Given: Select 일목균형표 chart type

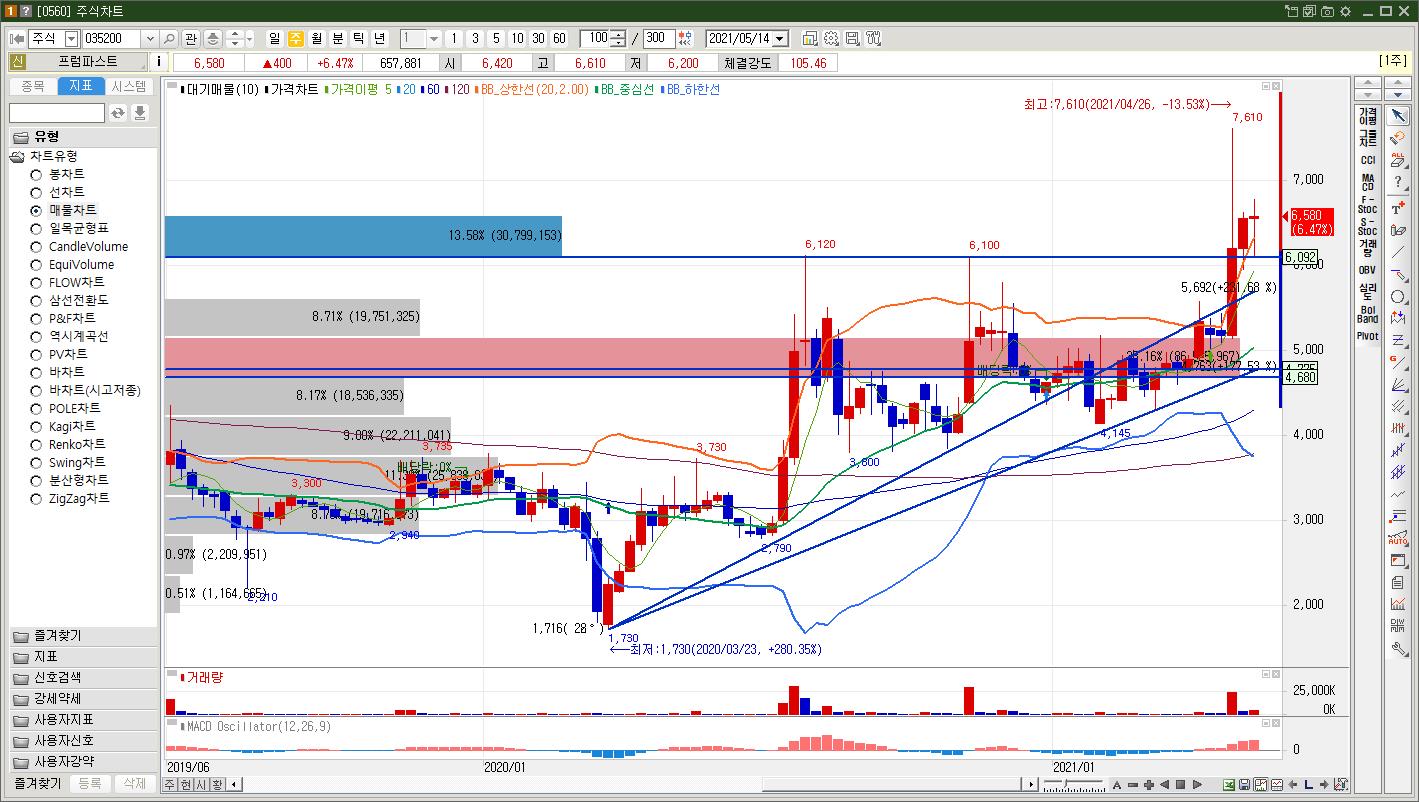Looking at the screenshot, I should pyautogui.click(x=69, y=228).
